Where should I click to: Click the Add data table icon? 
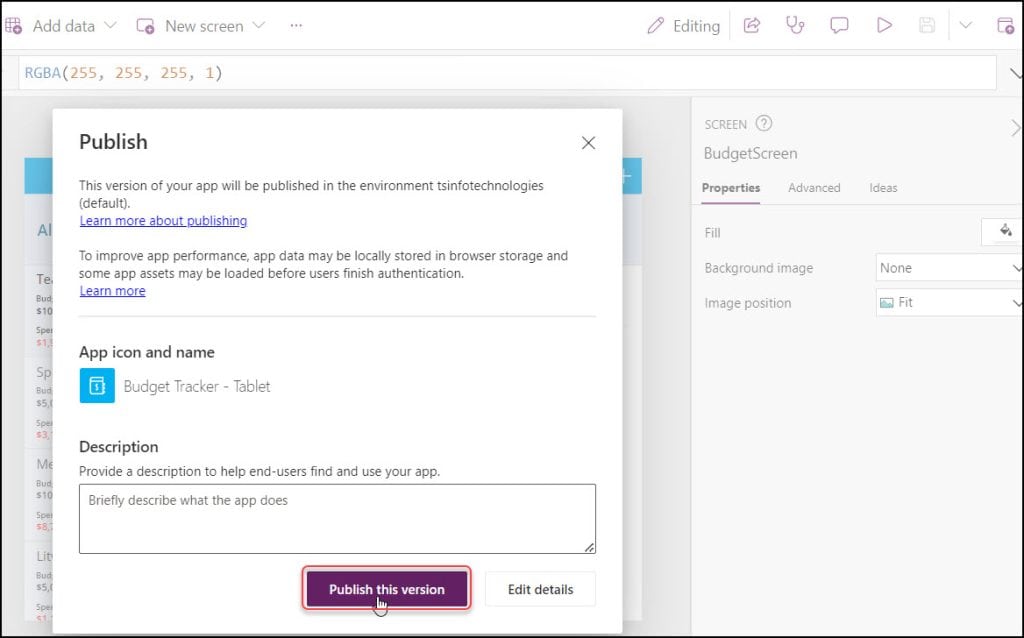(x=14, y=26)
